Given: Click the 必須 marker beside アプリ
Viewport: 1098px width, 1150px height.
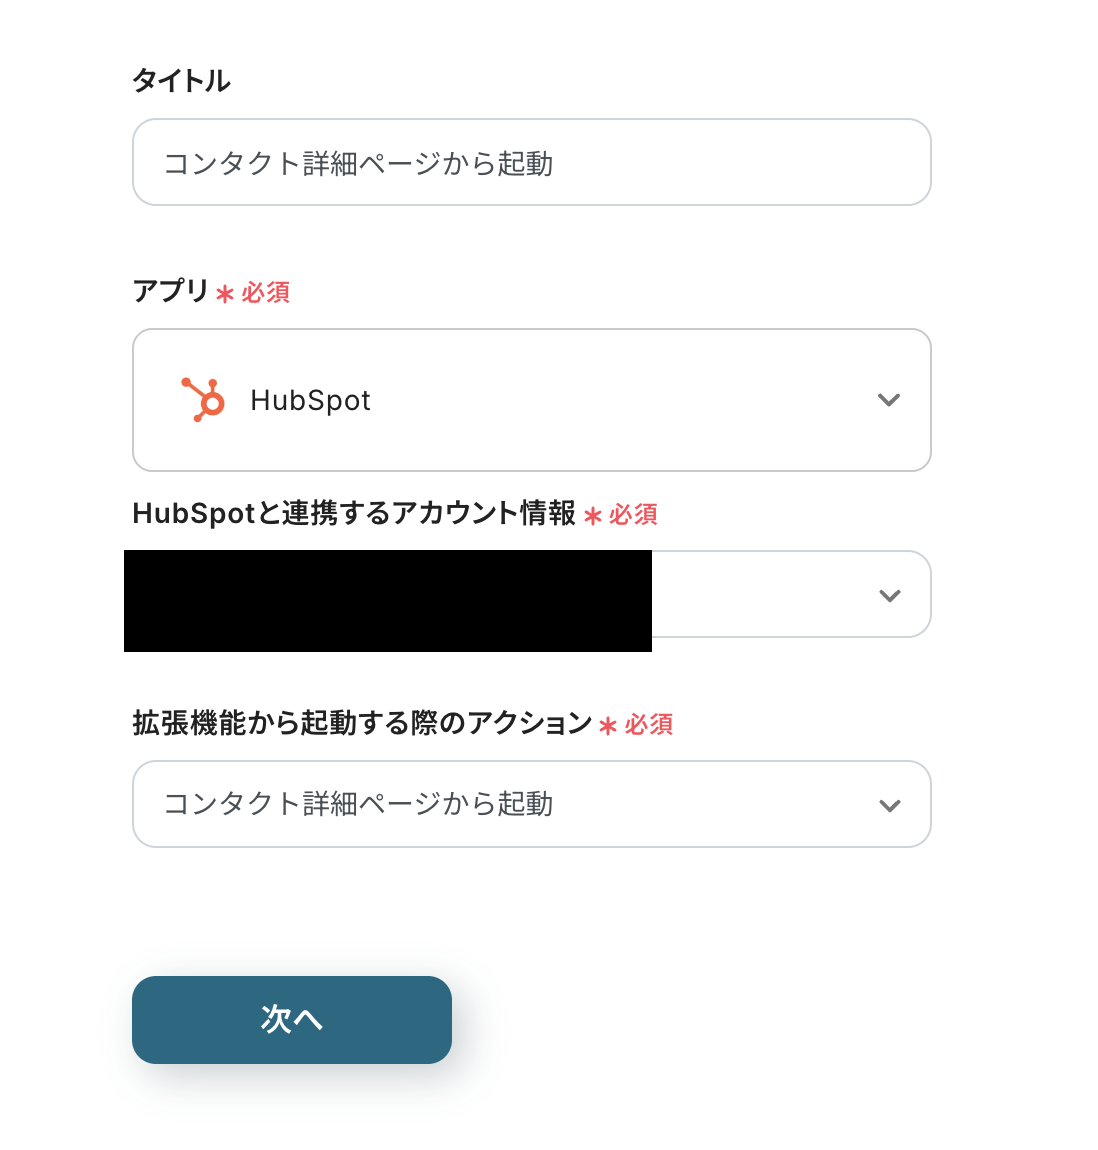Looking at the screenshot, I should [x=265, y=293].
